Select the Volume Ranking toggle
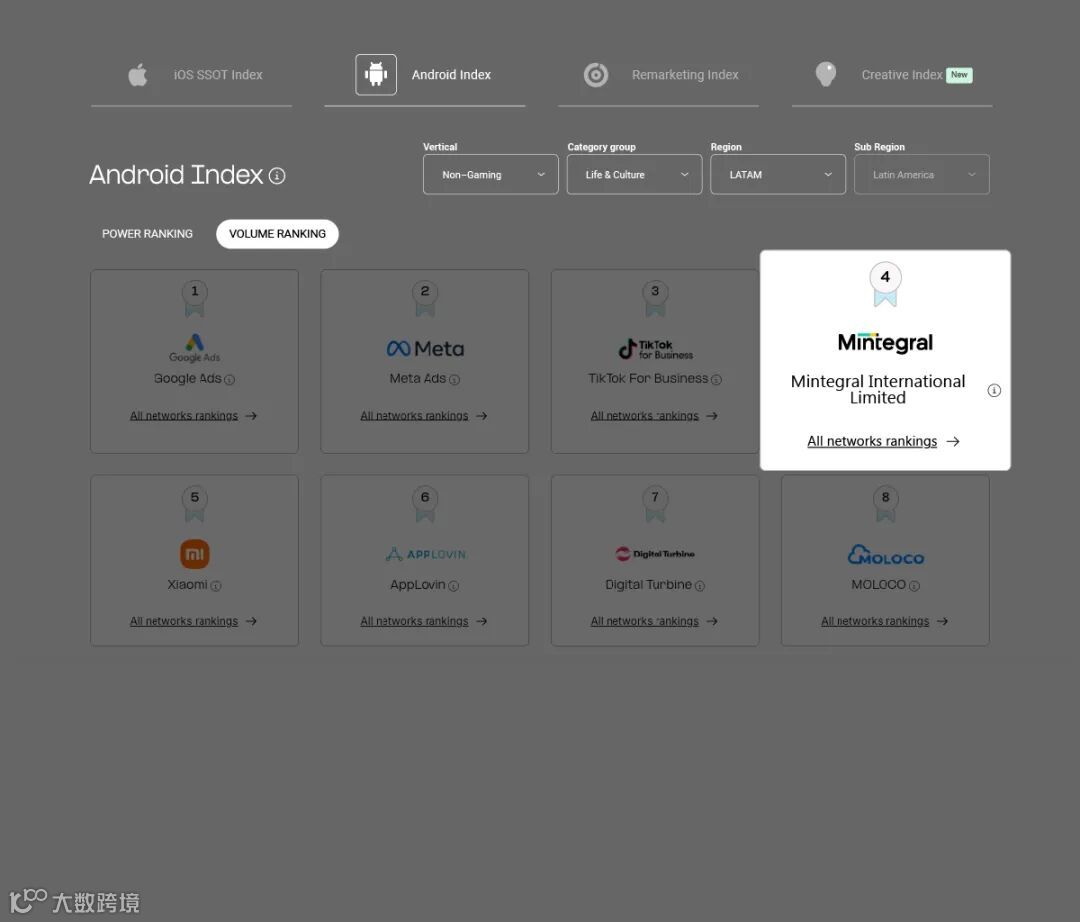The height and width of the screenshot is (922, 1080). [278, 234]
